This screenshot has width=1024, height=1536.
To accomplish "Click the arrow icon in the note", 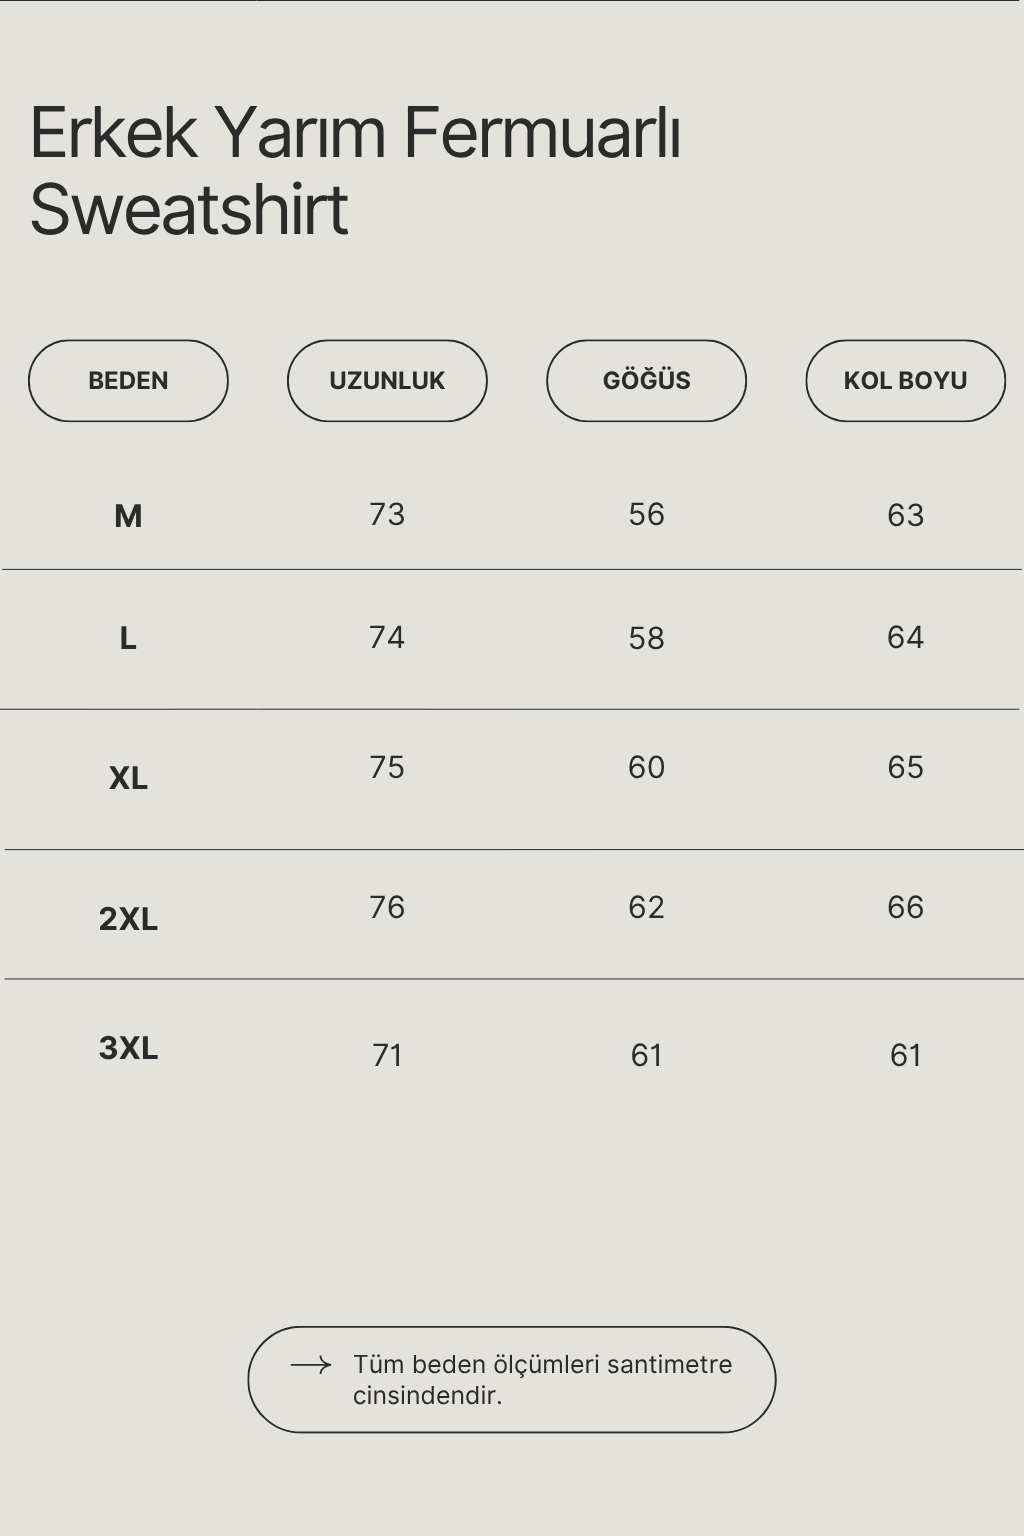I will coord(311,1365).
